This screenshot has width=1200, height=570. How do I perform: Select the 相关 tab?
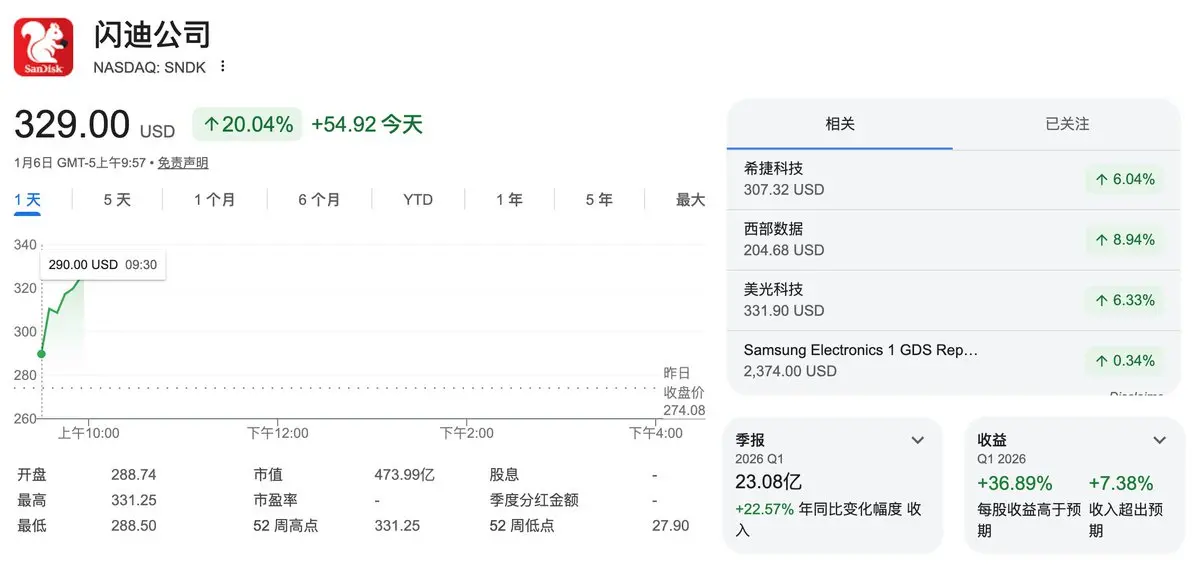pyautogui.click(x=840, y=124)
